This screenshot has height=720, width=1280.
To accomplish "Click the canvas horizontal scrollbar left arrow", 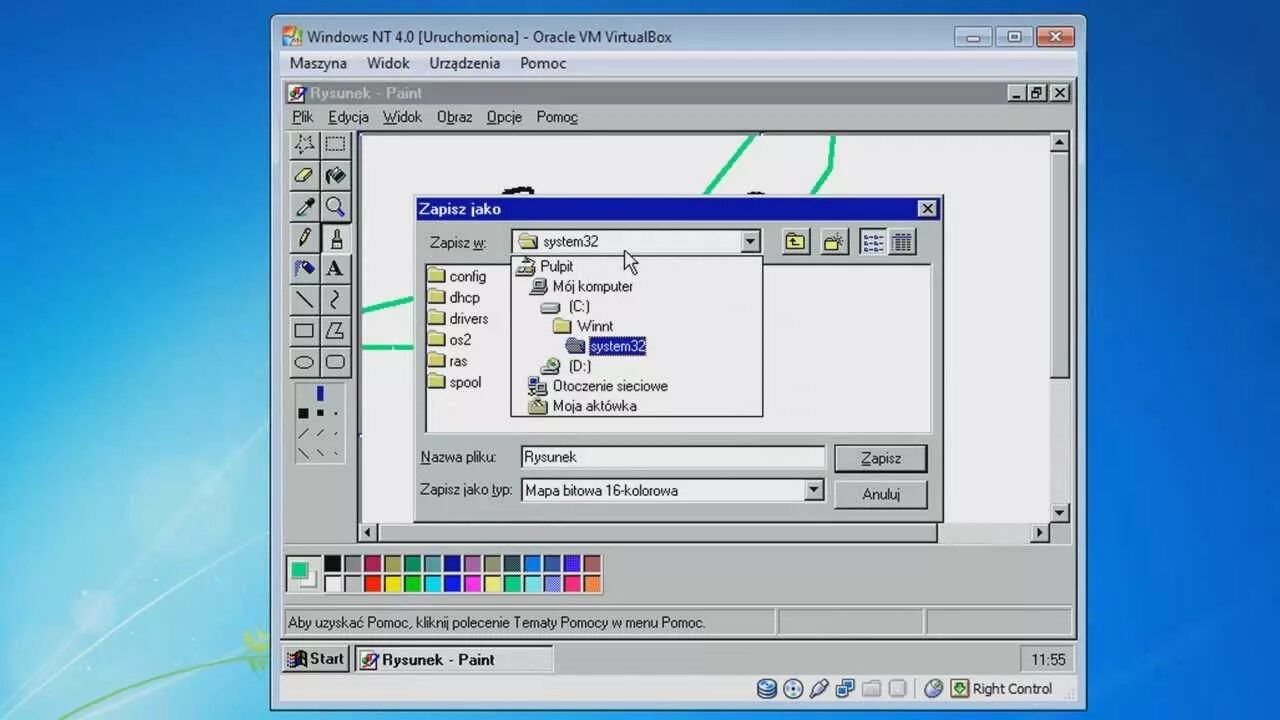I will point(369,533).
